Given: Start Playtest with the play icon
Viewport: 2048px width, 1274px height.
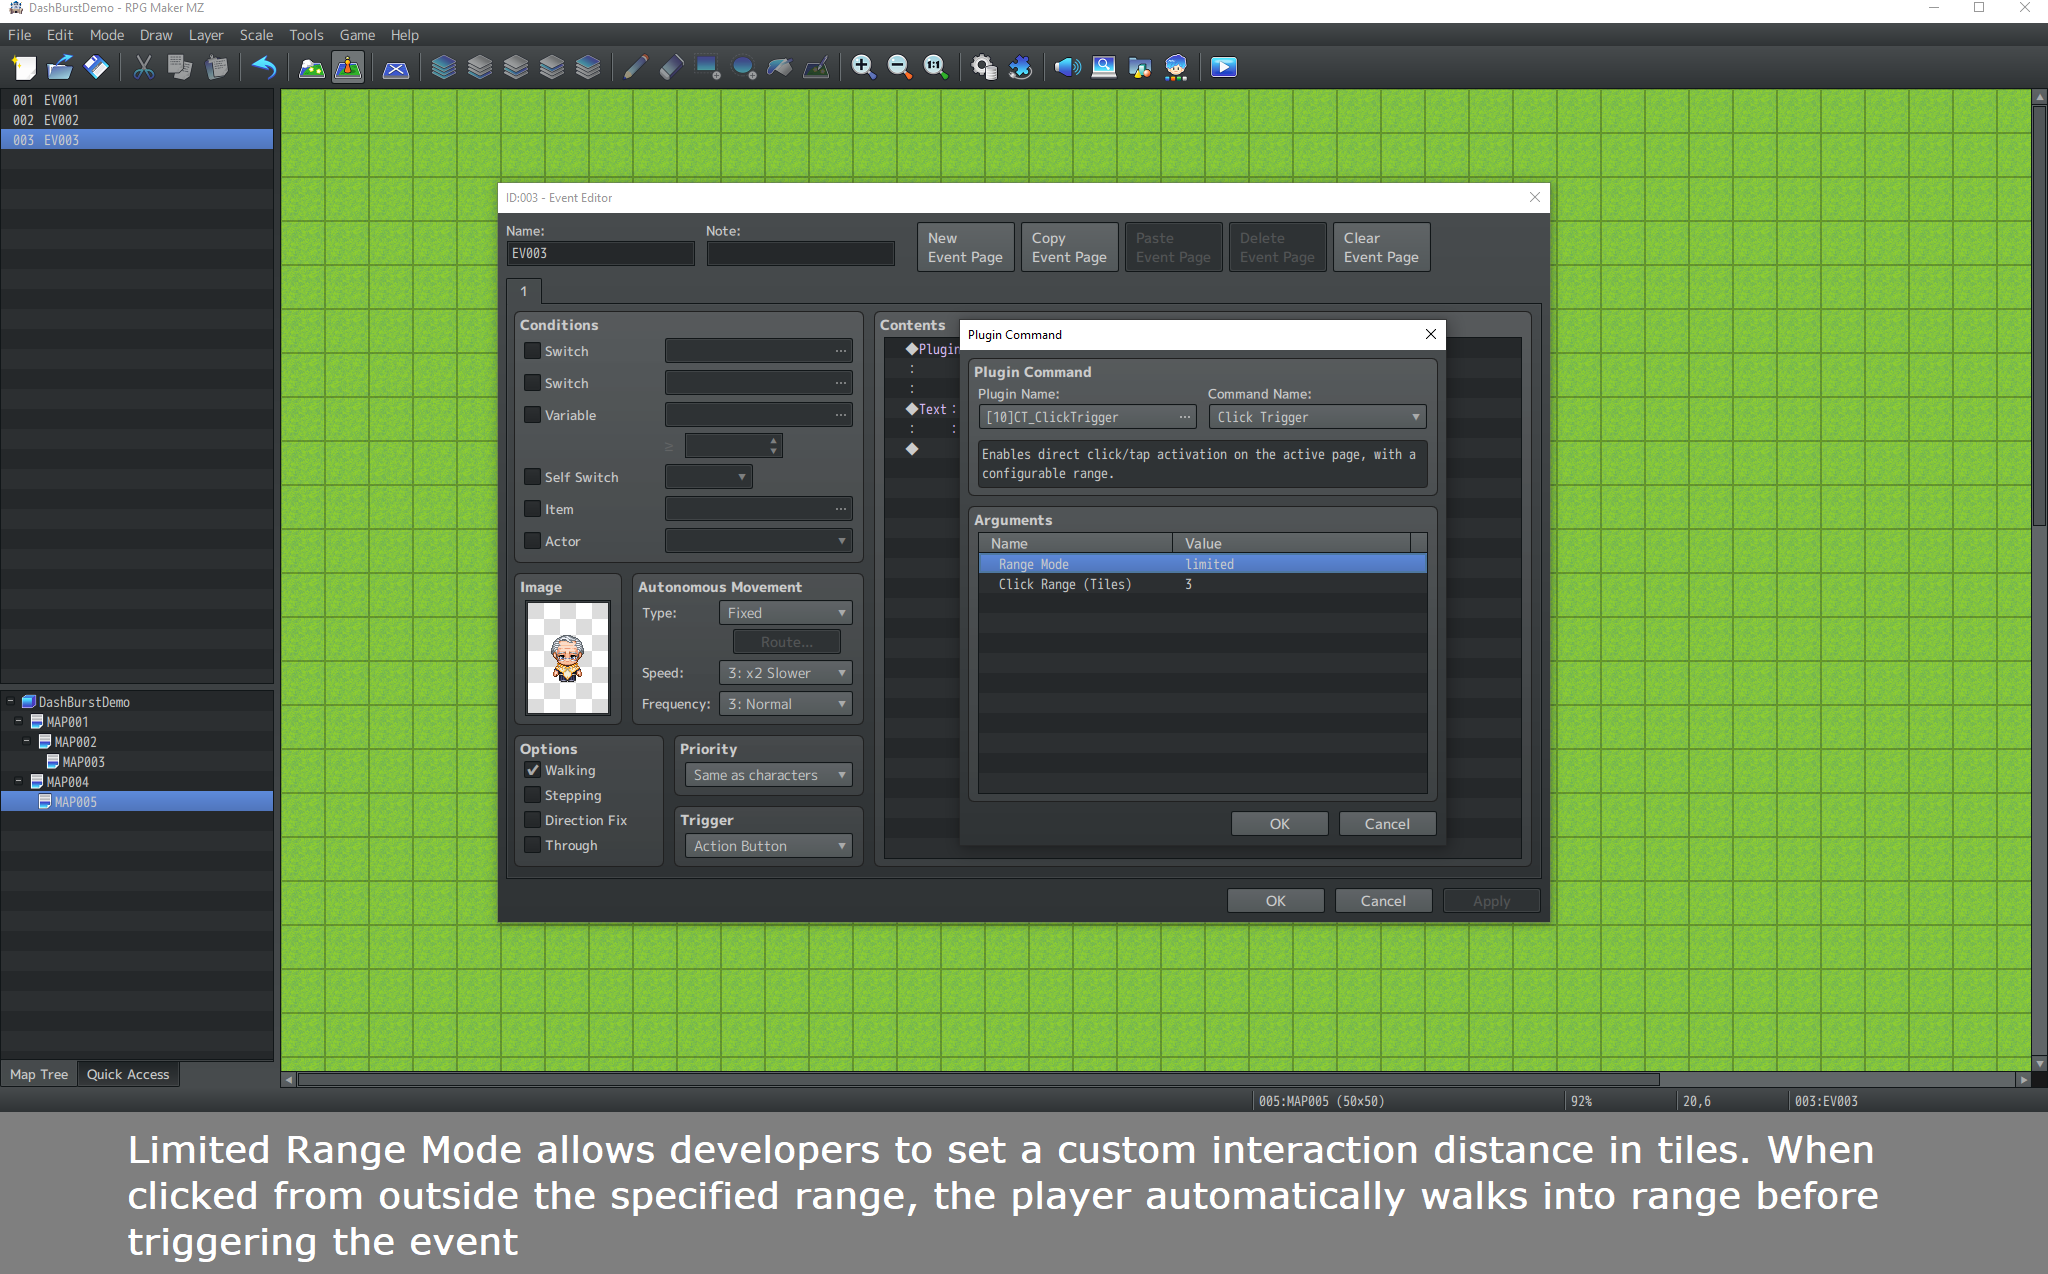Looking at the screenshot, I should (x=1224, y=67).
